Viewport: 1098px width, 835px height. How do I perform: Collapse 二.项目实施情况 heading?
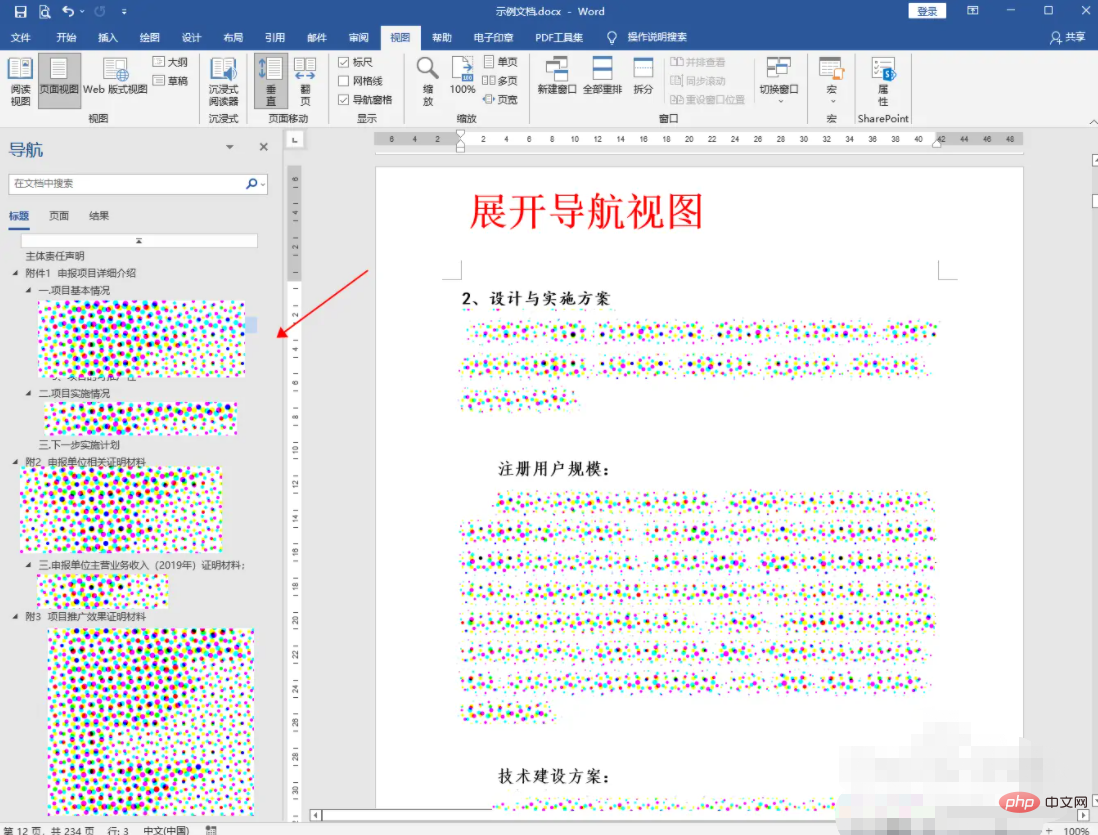(x=29, y=393)
